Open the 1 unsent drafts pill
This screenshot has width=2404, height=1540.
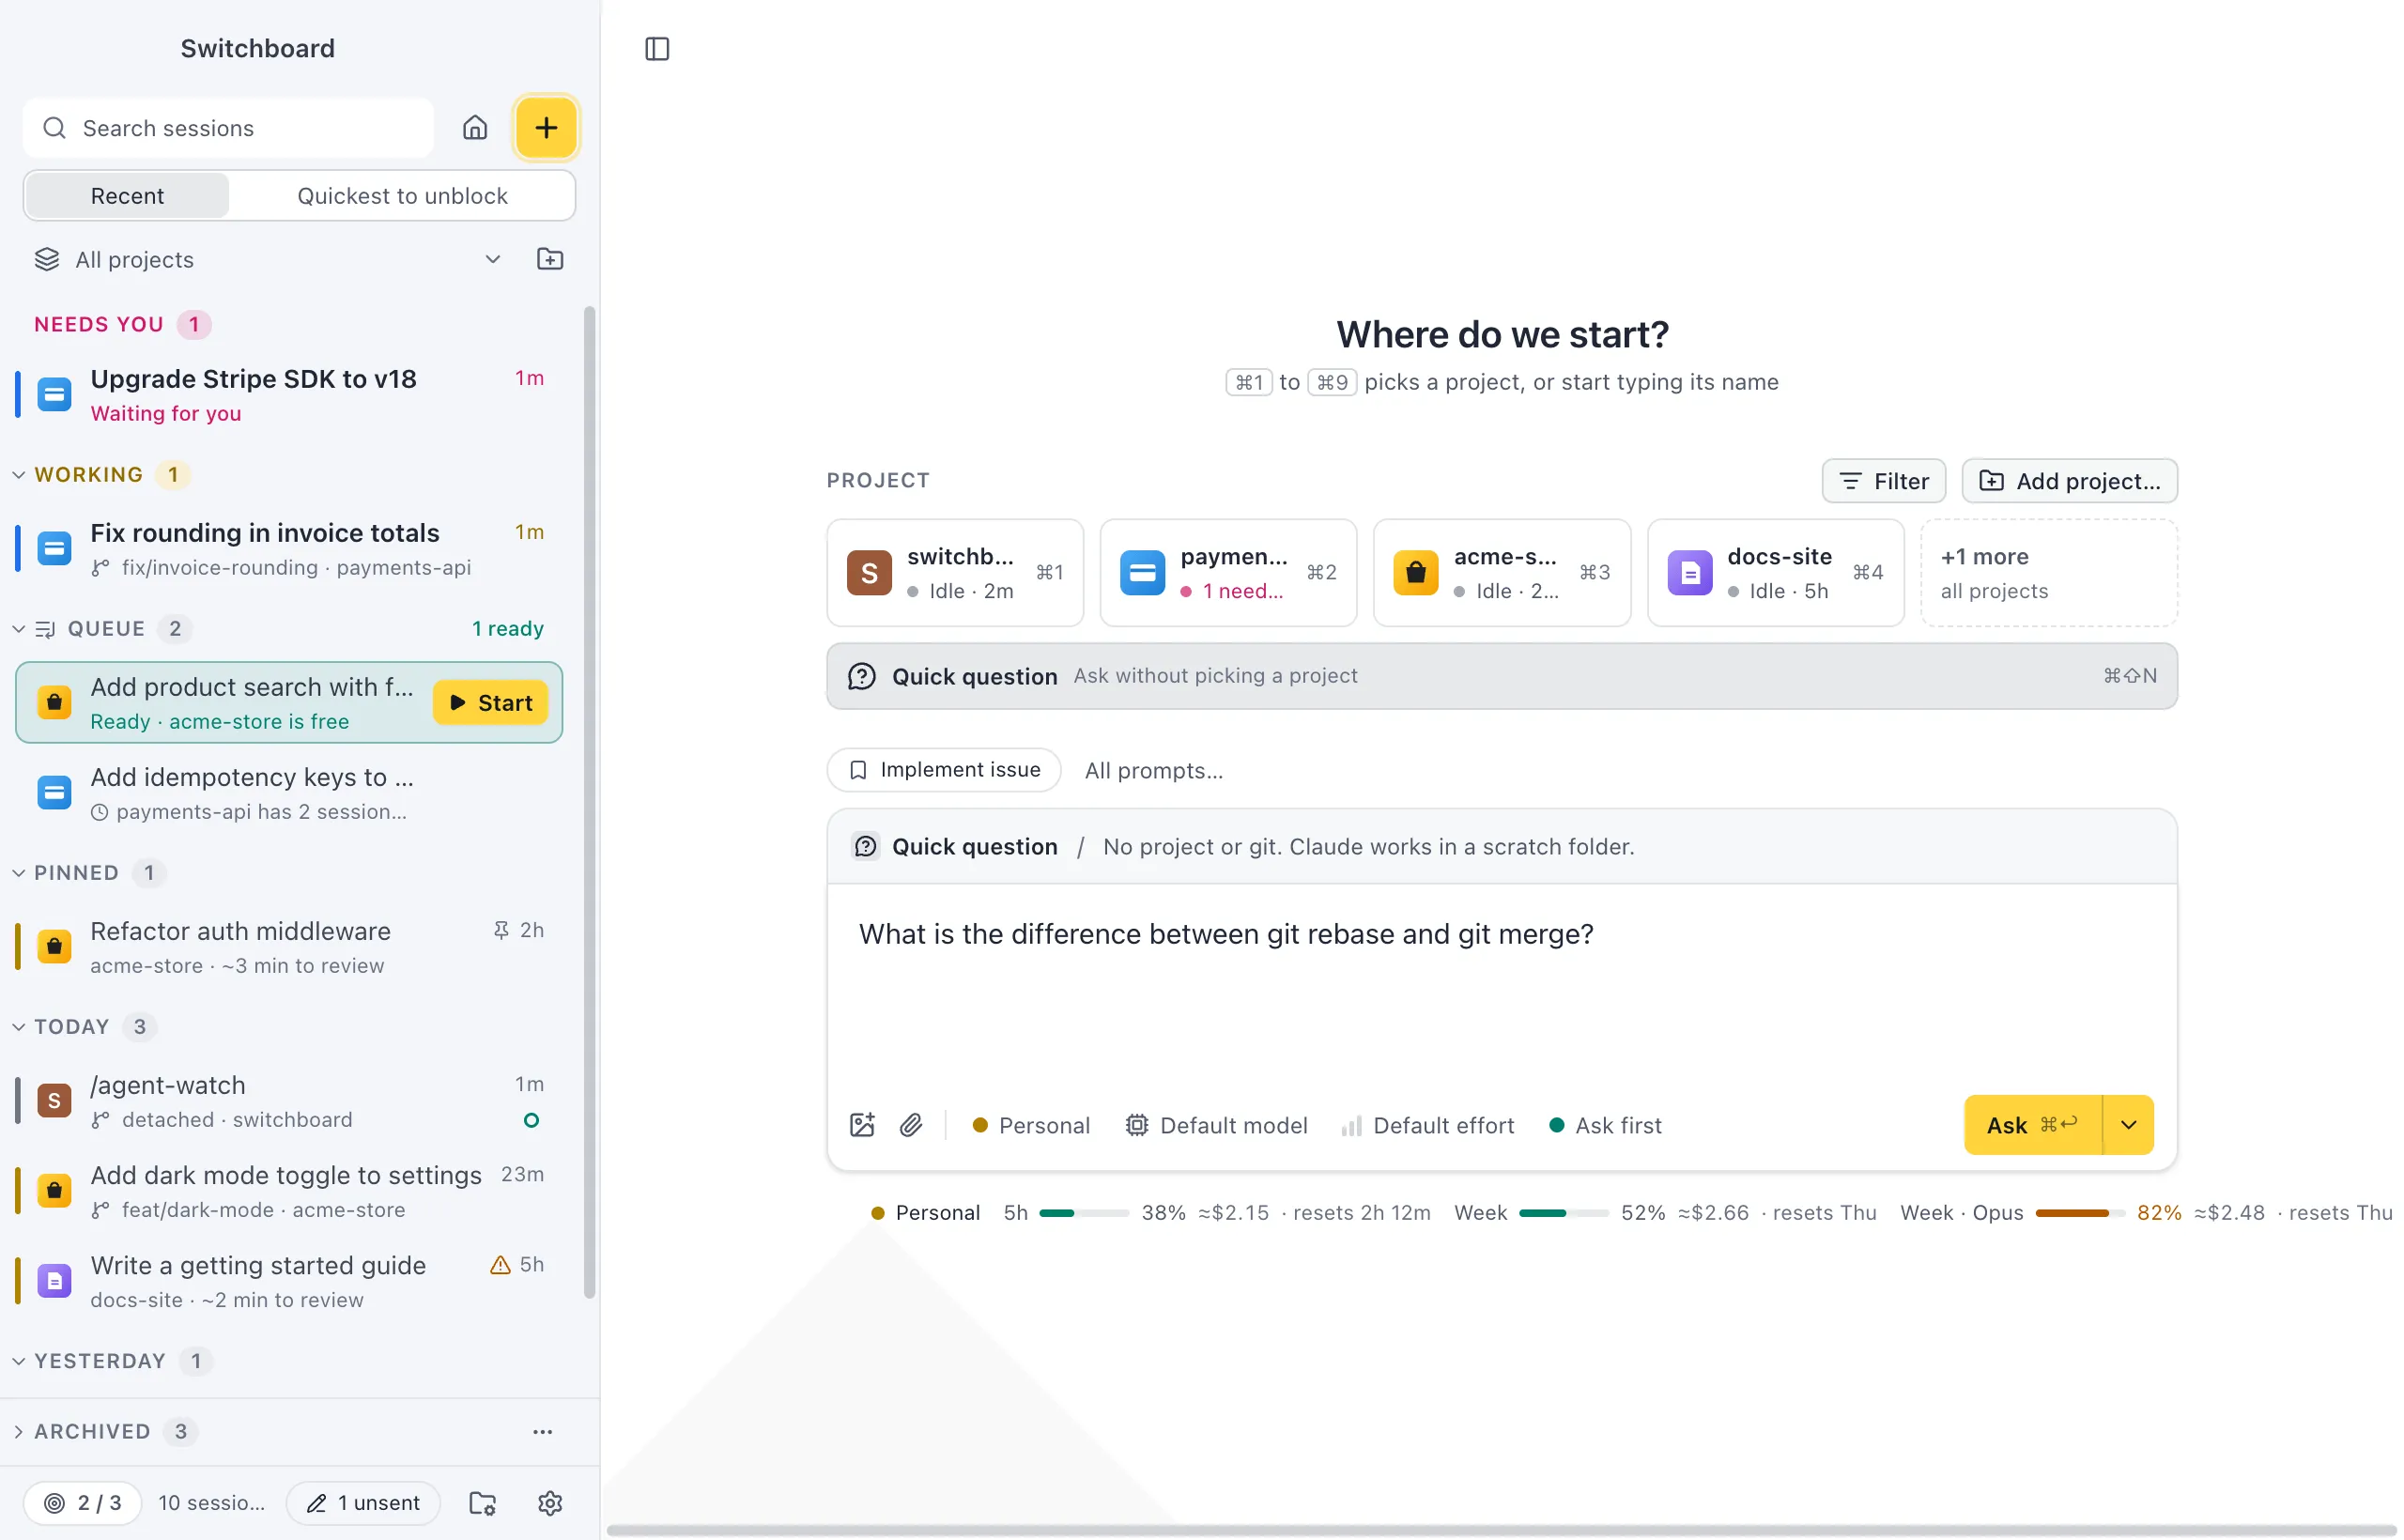click(363, 1503)
